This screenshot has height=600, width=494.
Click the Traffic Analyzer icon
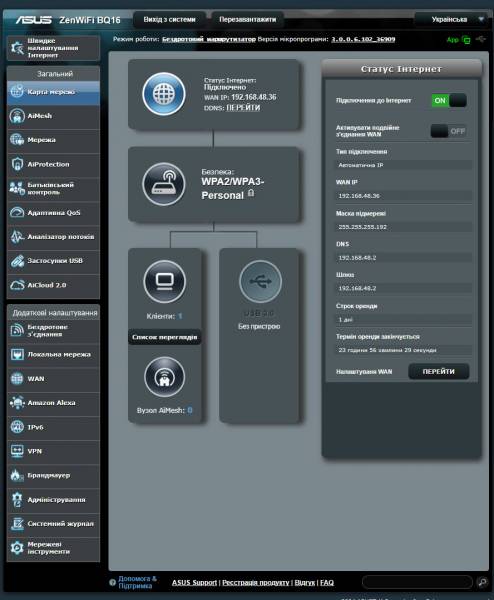tap(17, 237)
